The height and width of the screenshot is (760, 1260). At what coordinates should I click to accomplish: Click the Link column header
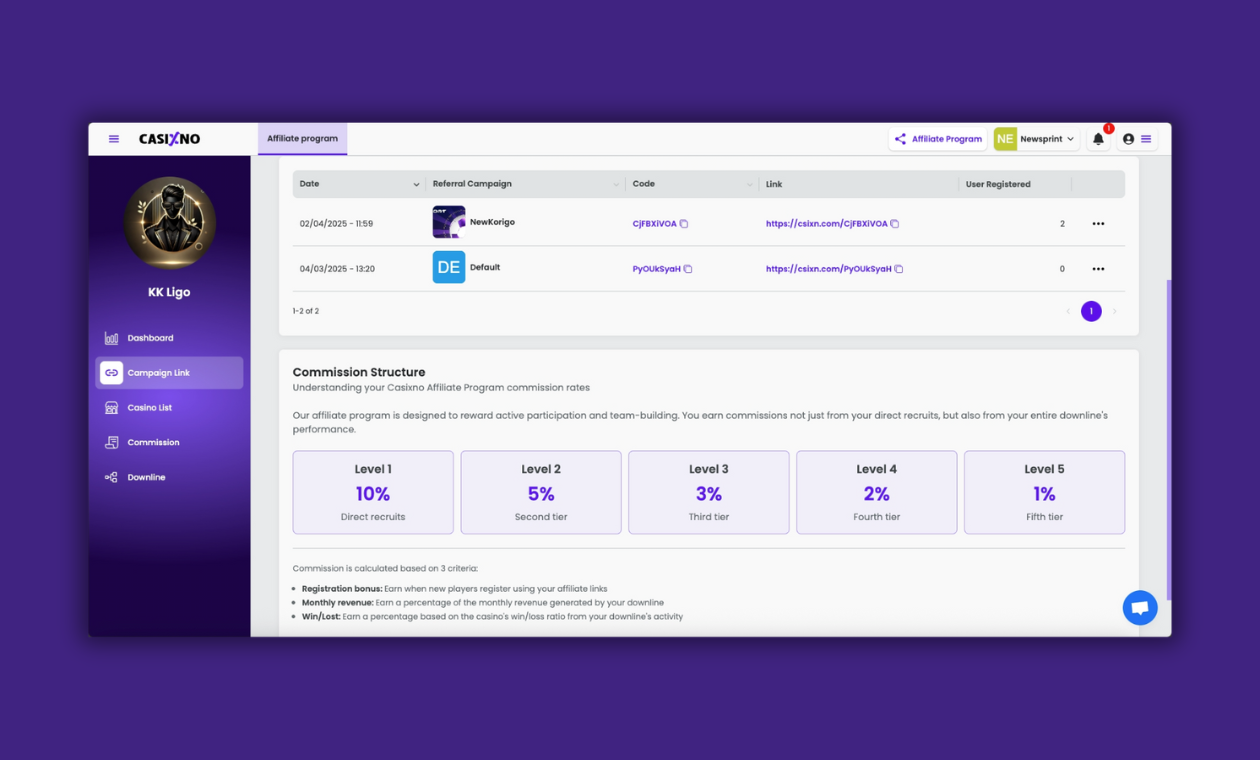click(774, 184)
